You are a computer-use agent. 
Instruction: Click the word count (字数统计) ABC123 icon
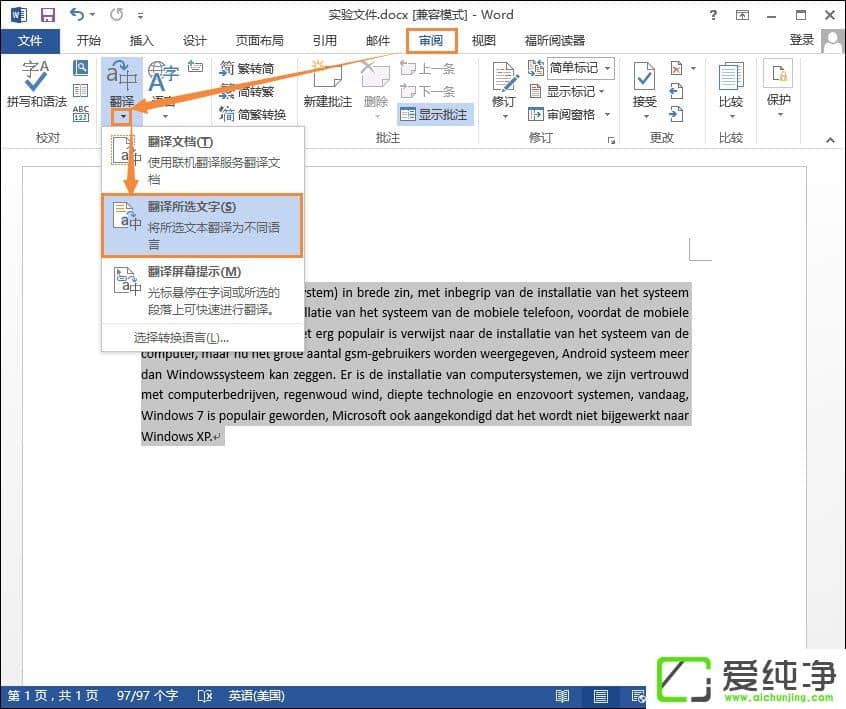pos(80,113)
